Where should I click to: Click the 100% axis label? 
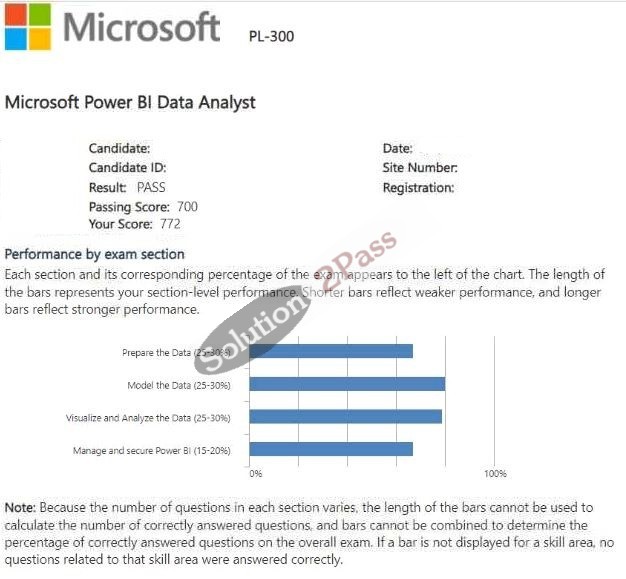pos(495,474)
